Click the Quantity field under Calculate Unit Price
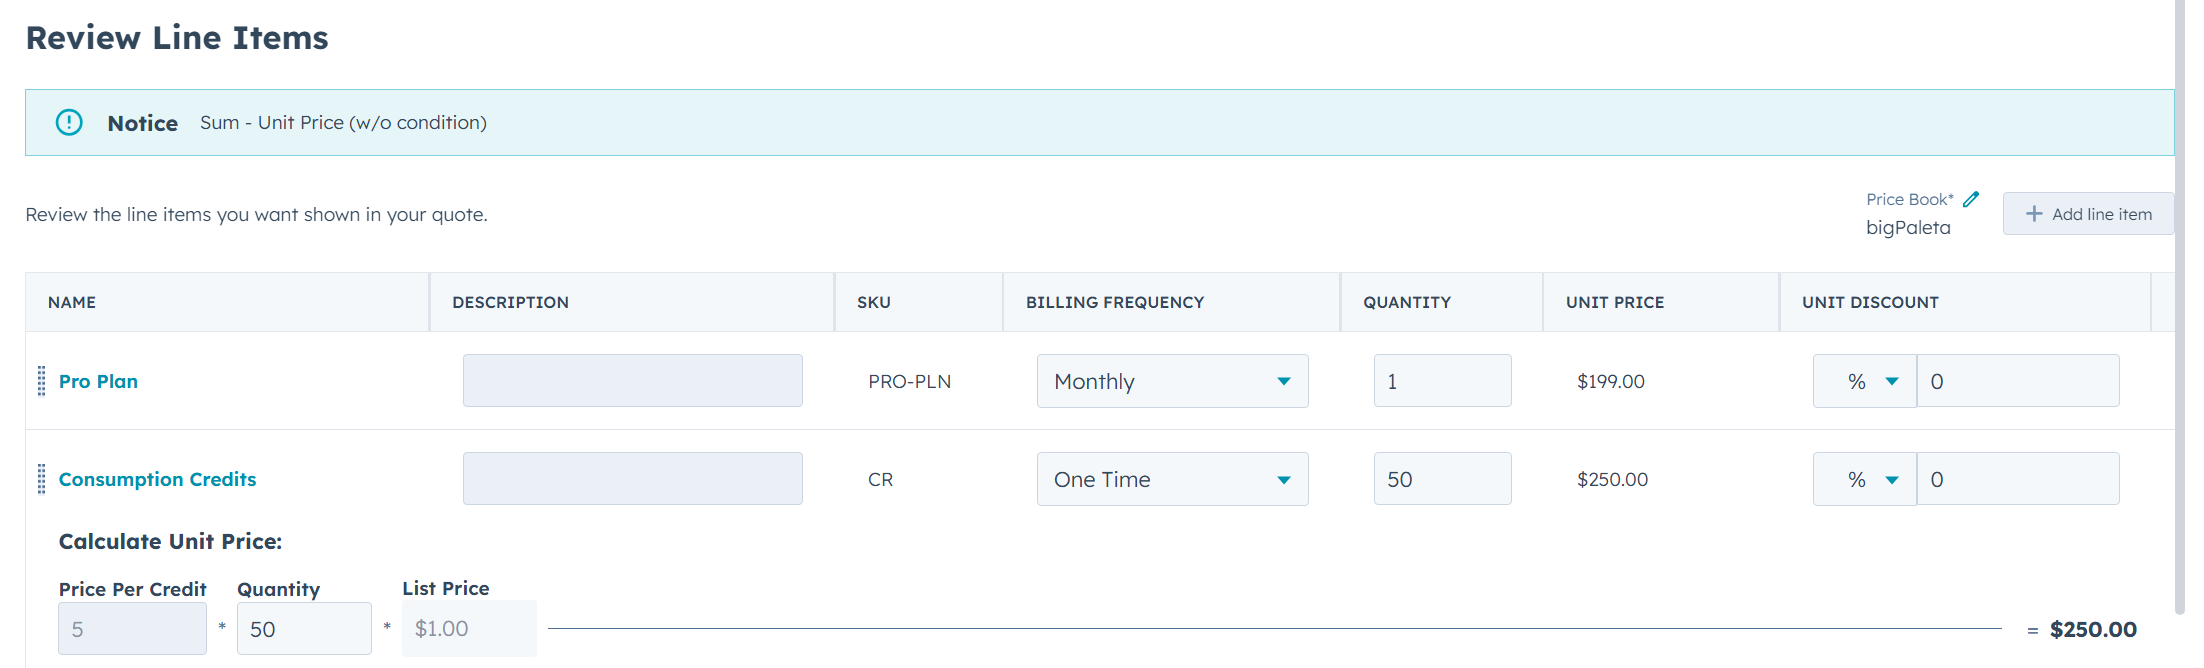Viewport: 2204px width, 668px height. pyautogui.click(x=304, y=628)
